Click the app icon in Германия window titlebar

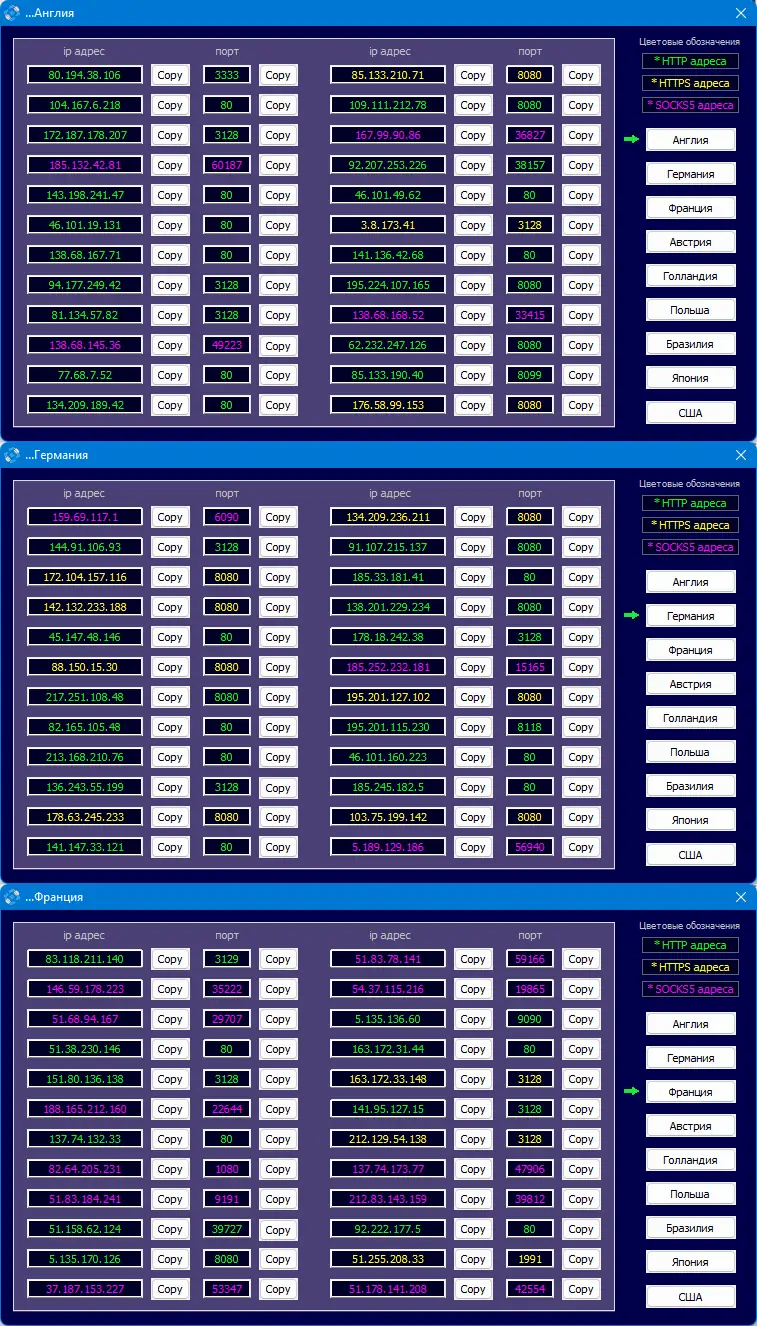tap(12, 455)
